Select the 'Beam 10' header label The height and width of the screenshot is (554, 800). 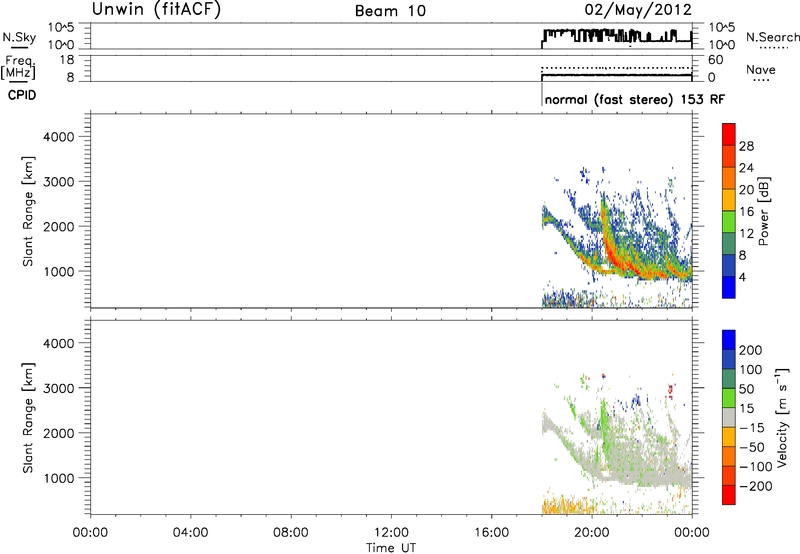(390, 11)
